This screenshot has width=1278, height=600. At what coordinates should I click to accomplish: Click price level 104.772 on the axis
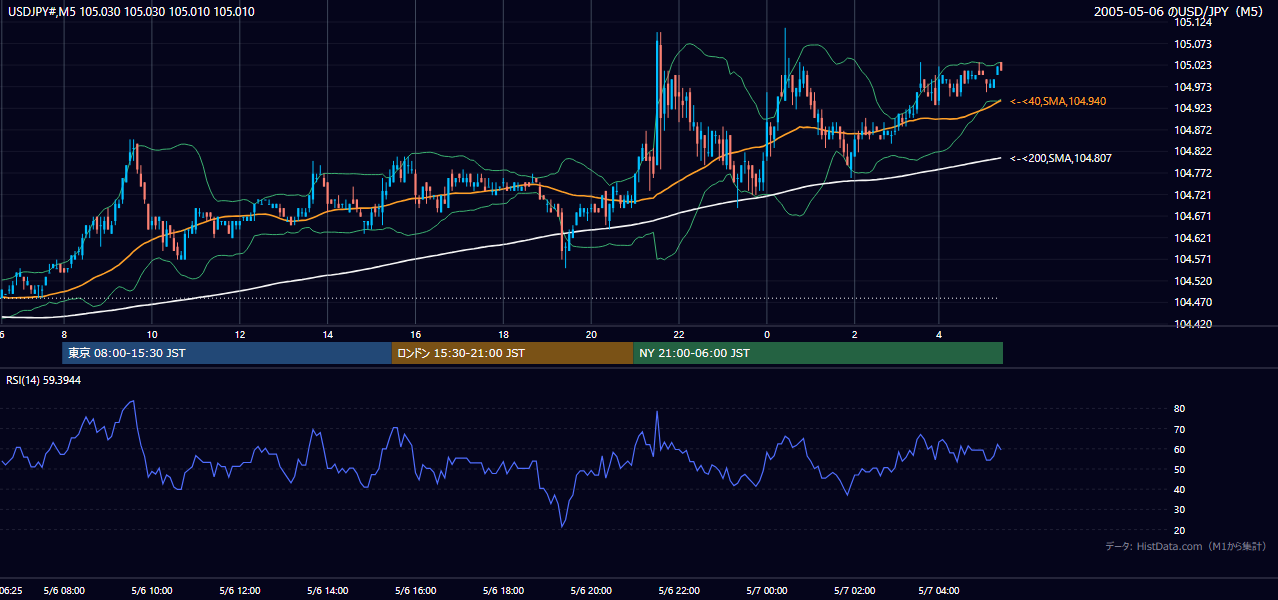pos(1193,173)
